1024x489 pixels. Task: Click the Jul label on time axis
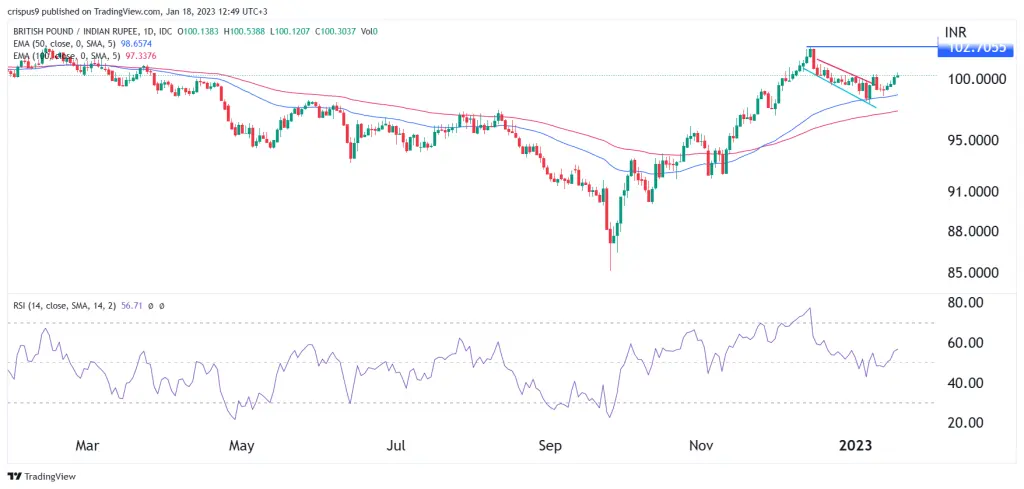[396, 446]
